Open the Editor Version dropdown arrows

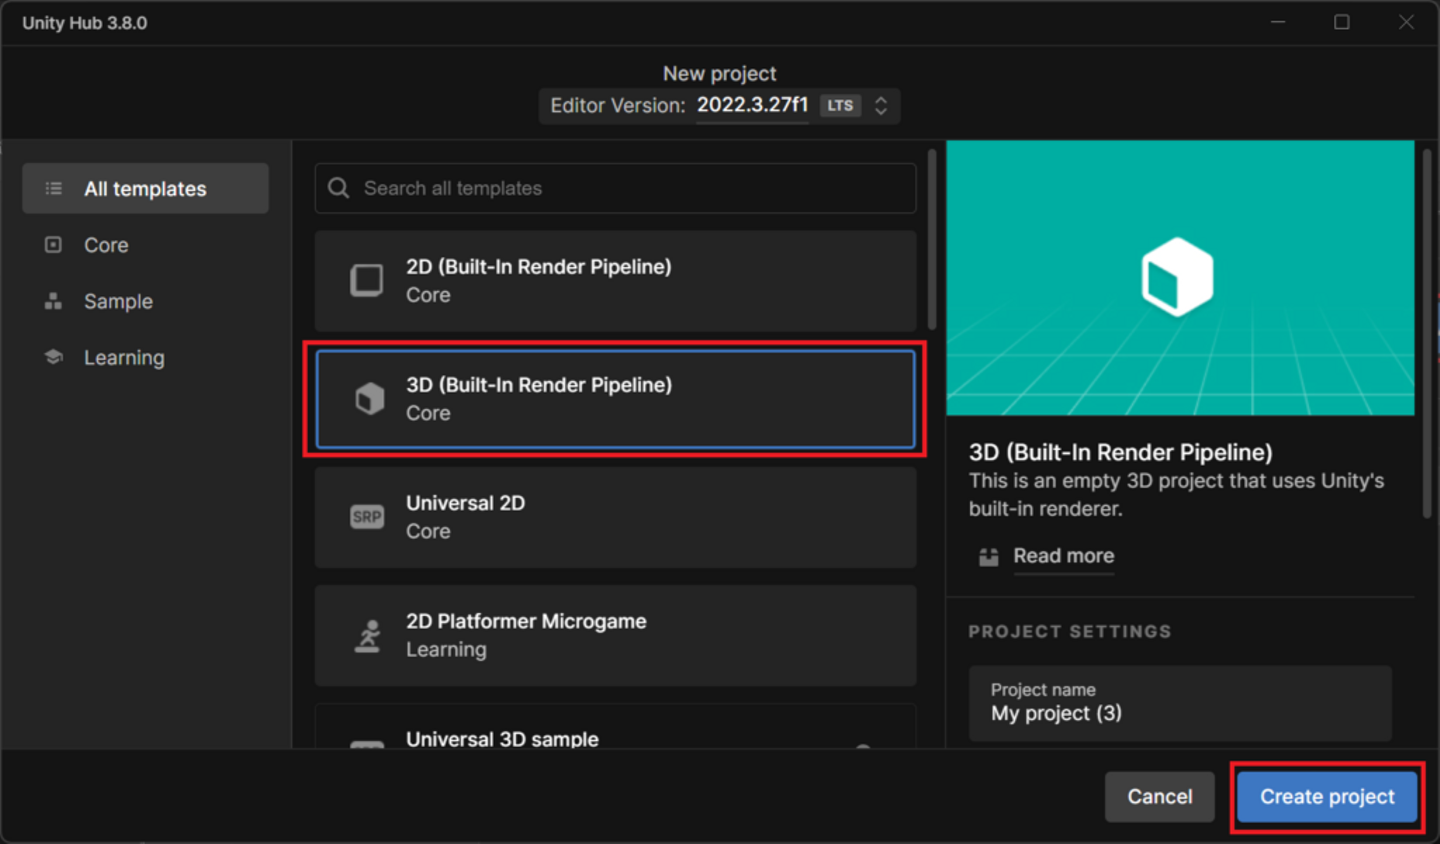tap(881, 106)
